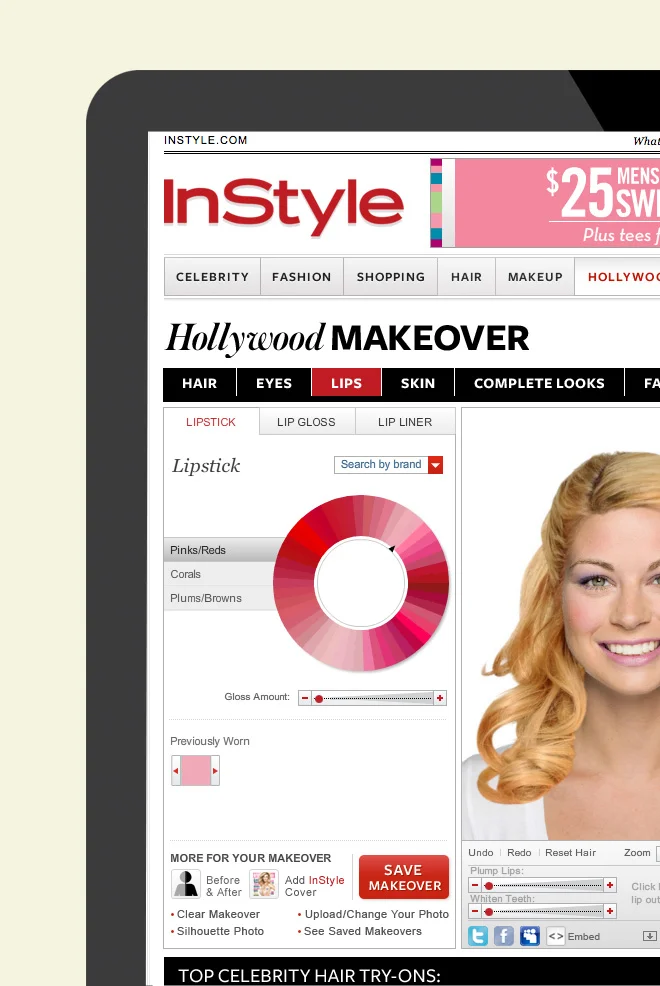The height and width of the screenshot is (986, 660).
Task: Click the Silhouette Photo link
Action: (x=220, y=931)
